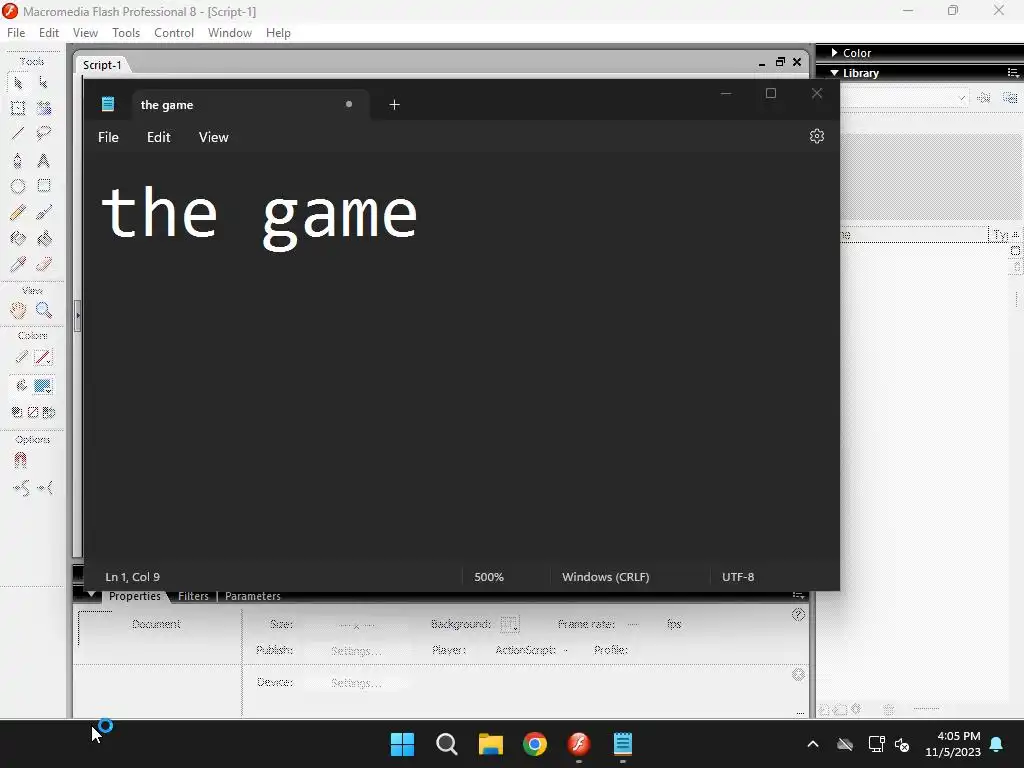Select the Selection arrow tool

(18, 83)
